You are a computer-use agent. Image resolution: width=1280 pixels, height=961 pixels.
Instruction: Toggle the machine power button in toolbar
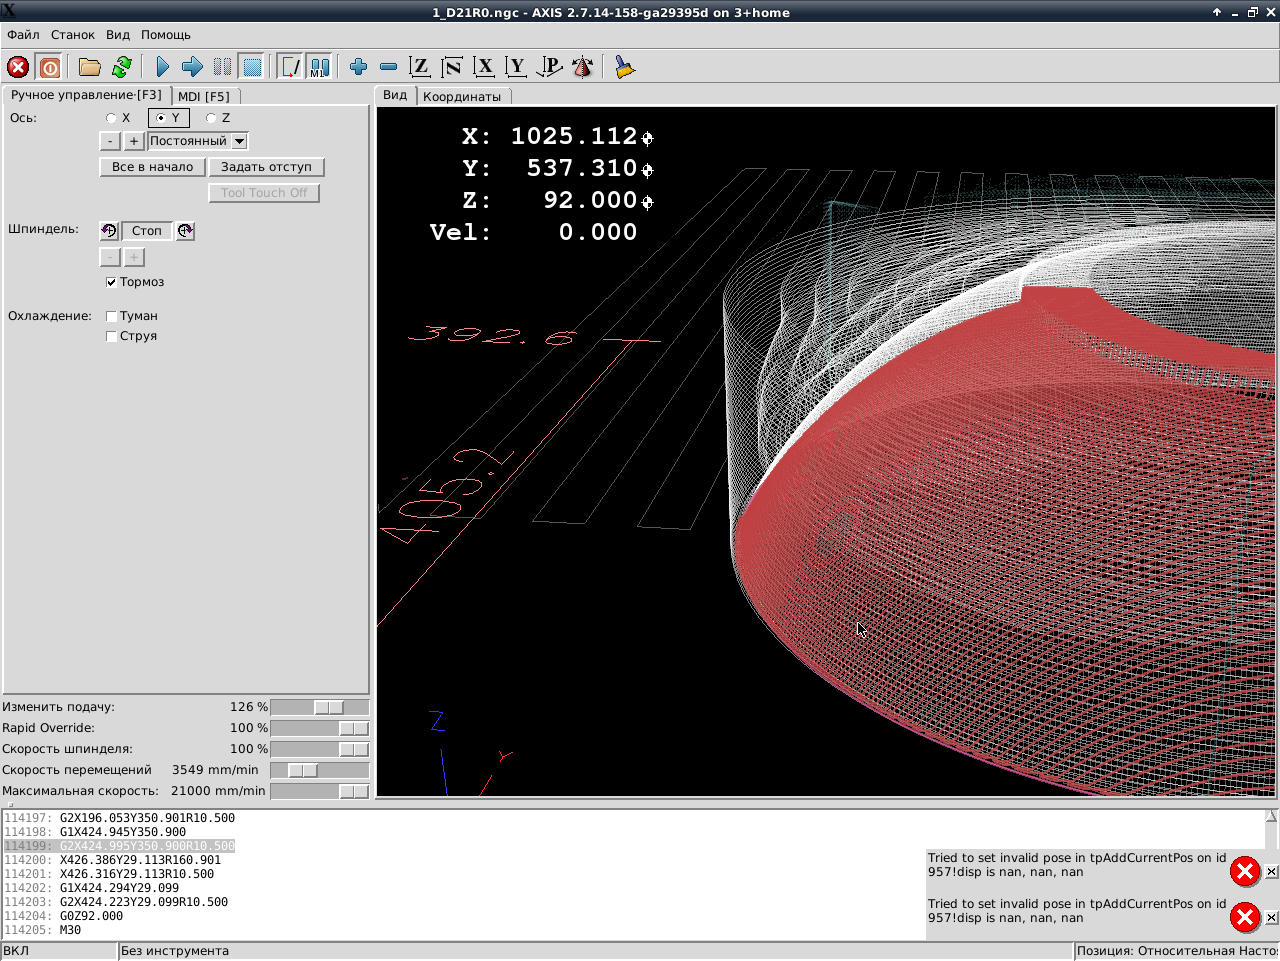click(49, 67)
